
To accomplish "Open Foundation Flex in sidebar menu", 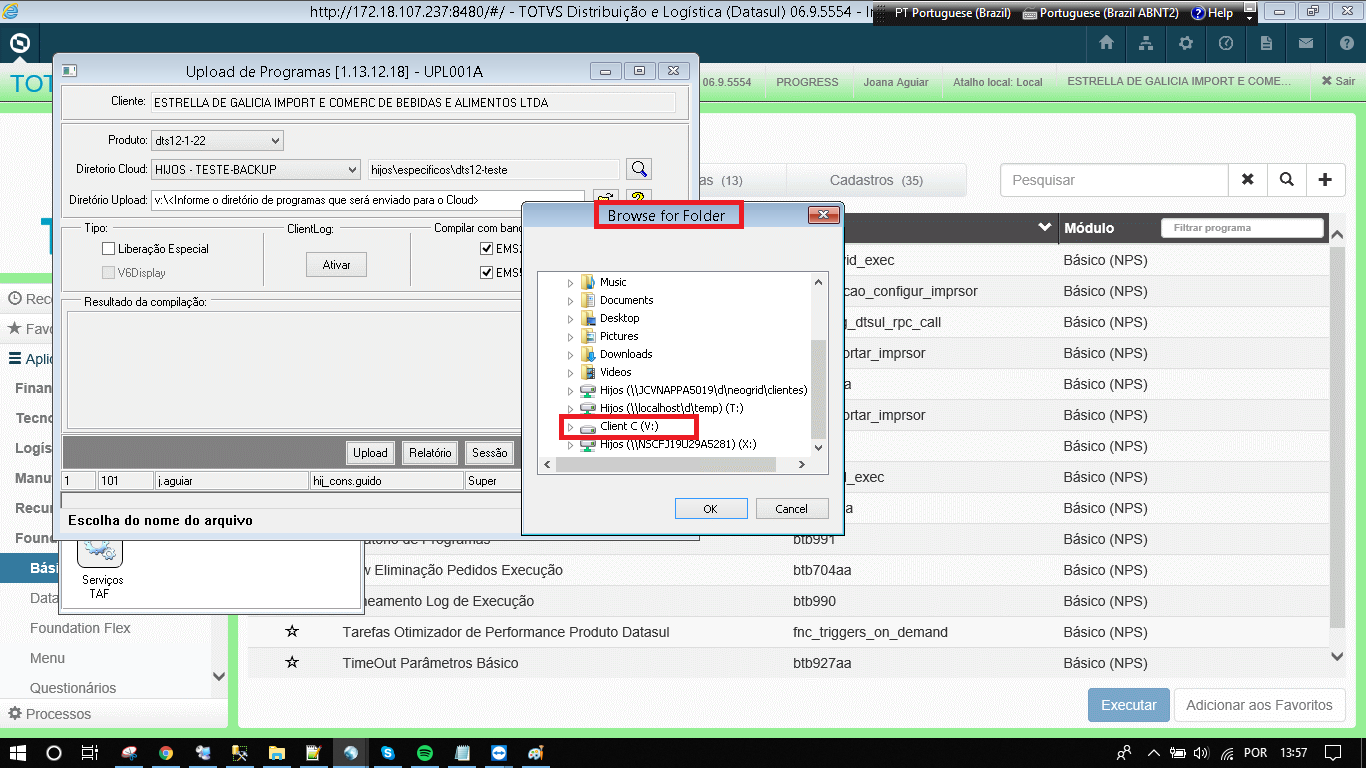I will coord(80,628).
